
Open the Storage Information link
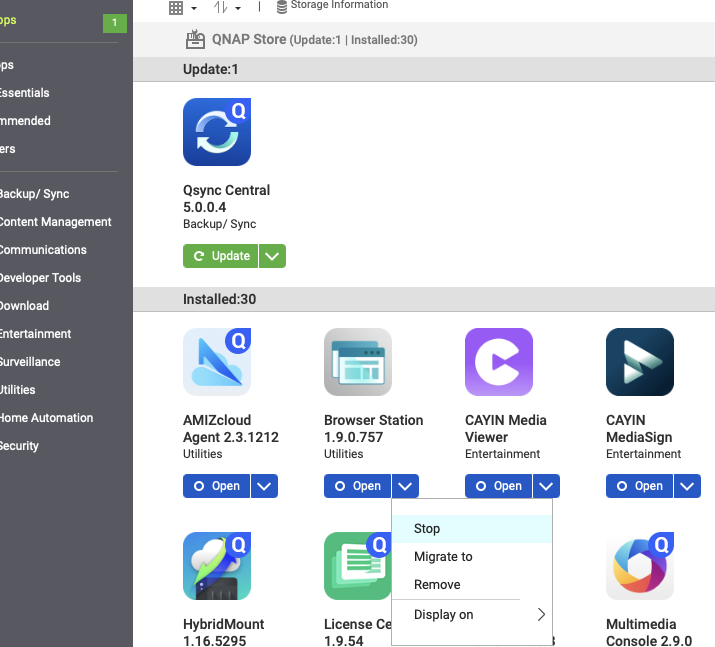338,6
